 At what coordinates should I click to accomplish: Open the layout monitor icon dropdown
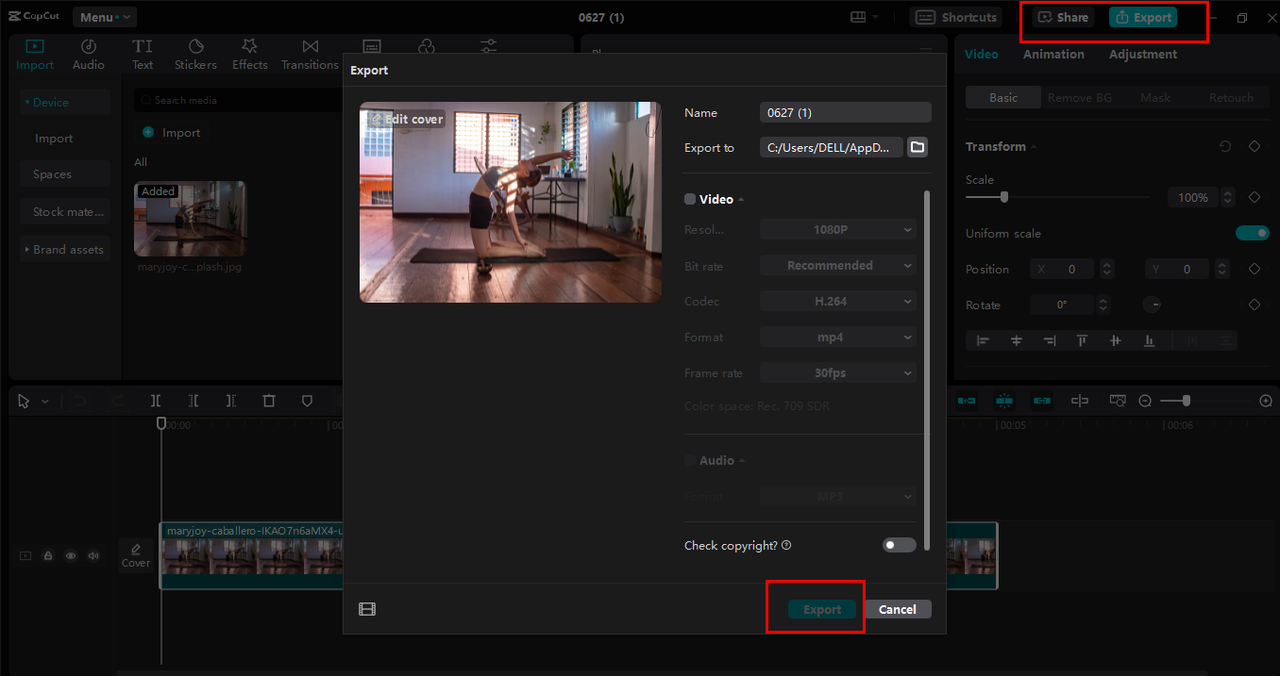pyautogui.click(x=865, y=17)
